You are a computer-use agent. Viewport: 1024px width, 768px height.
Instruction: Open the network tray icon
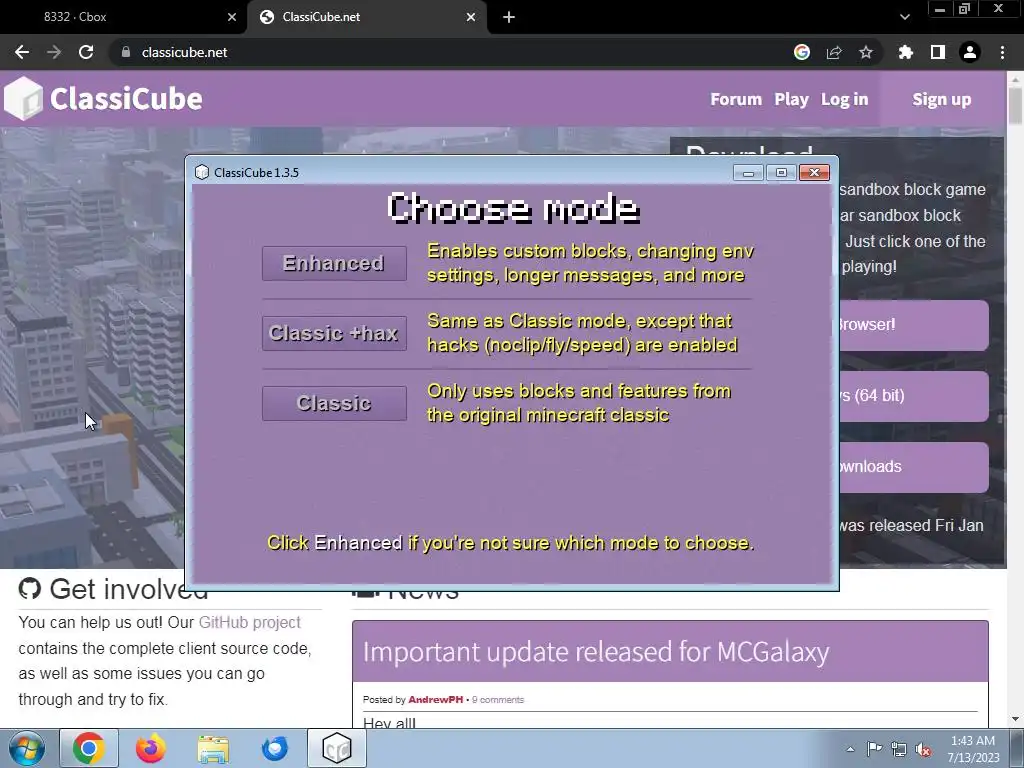tap(899, 750)
